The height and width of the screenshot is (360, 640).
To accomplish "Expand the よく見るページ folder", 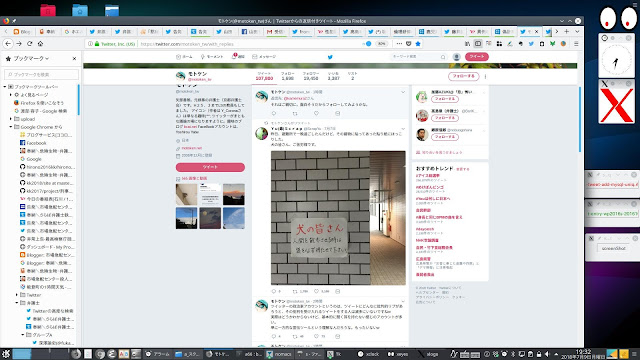I will pyautogui.click(x=11, y=95).
